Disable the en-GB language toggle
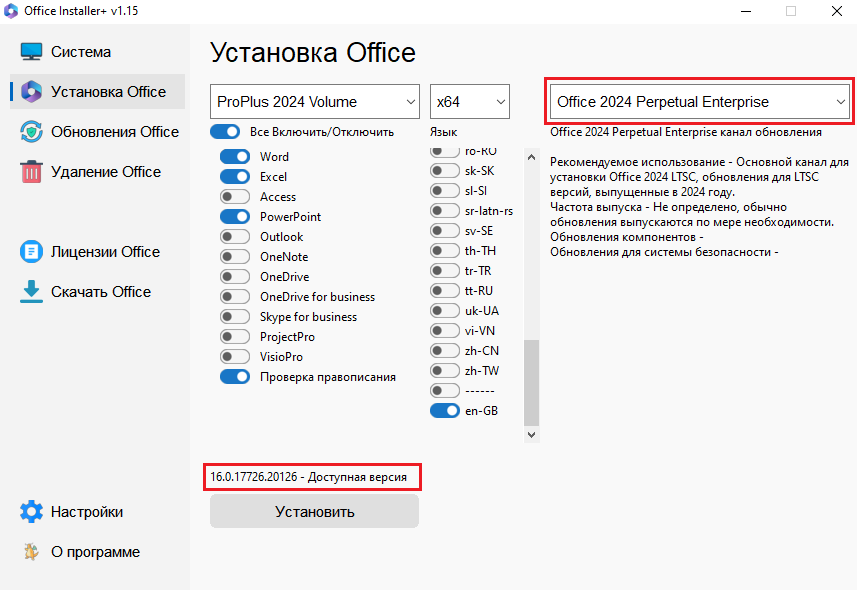 point(445,411)
